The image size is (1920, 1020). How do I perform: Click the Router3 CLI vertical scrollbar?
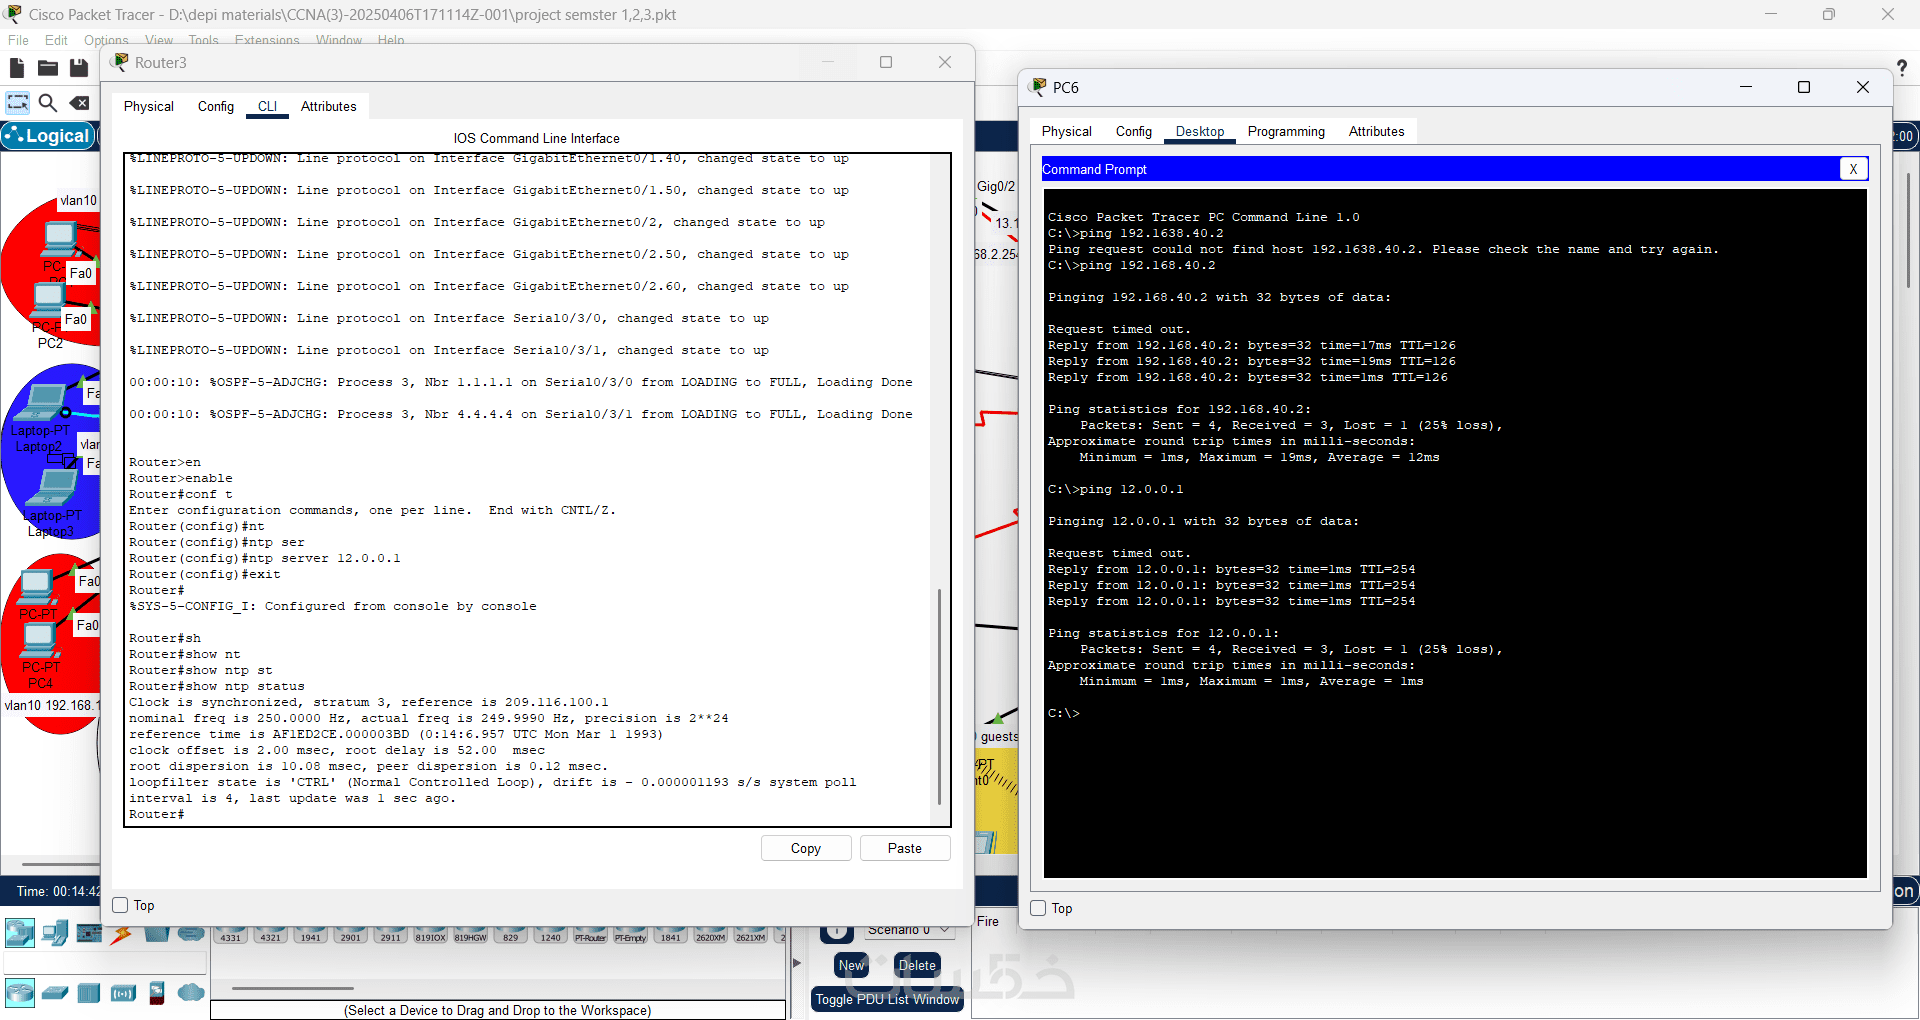(x=939, y=696)
